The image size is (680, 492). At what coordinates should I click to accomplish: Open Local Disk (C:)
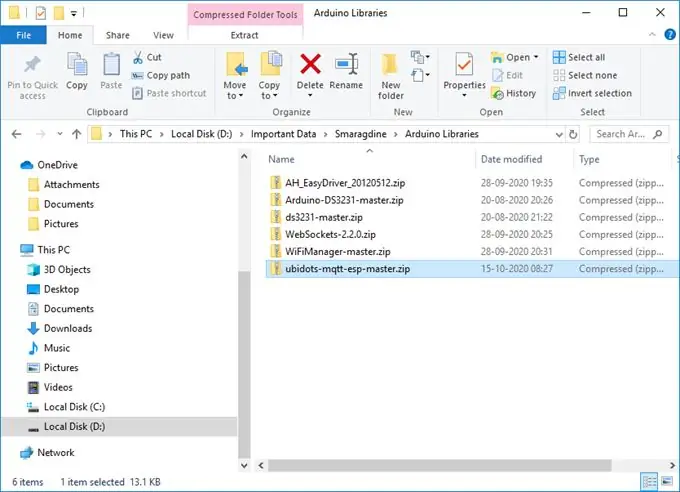(x=74, y=407)
